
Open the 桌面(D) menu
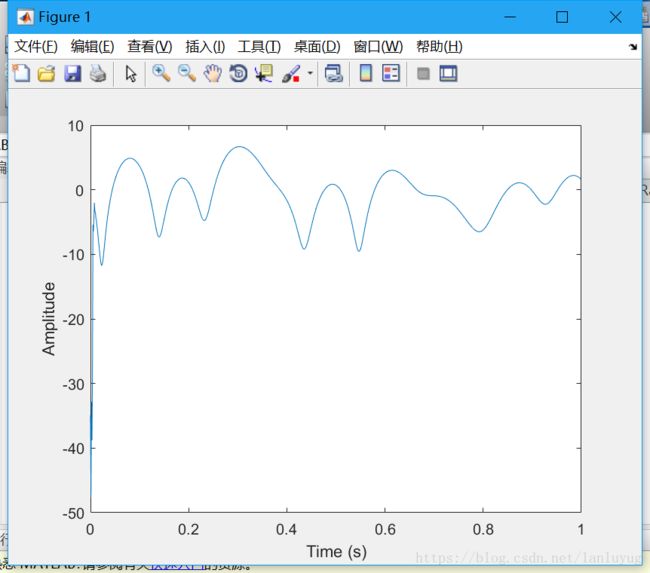(x=317, y=46)
